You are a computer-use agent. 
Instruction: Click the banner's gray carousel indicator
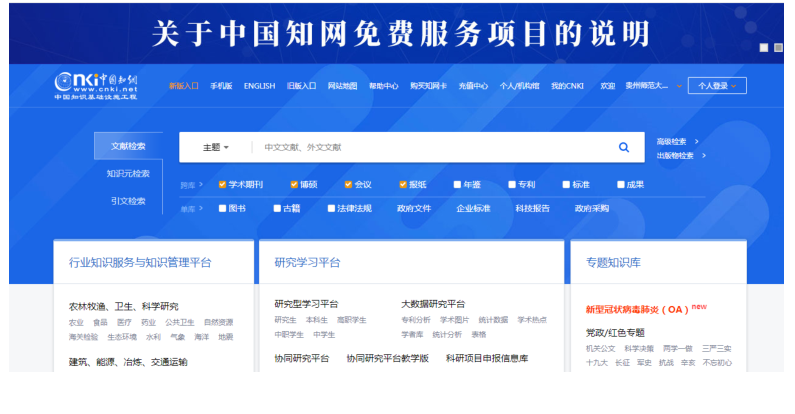(x=778, y=47)
